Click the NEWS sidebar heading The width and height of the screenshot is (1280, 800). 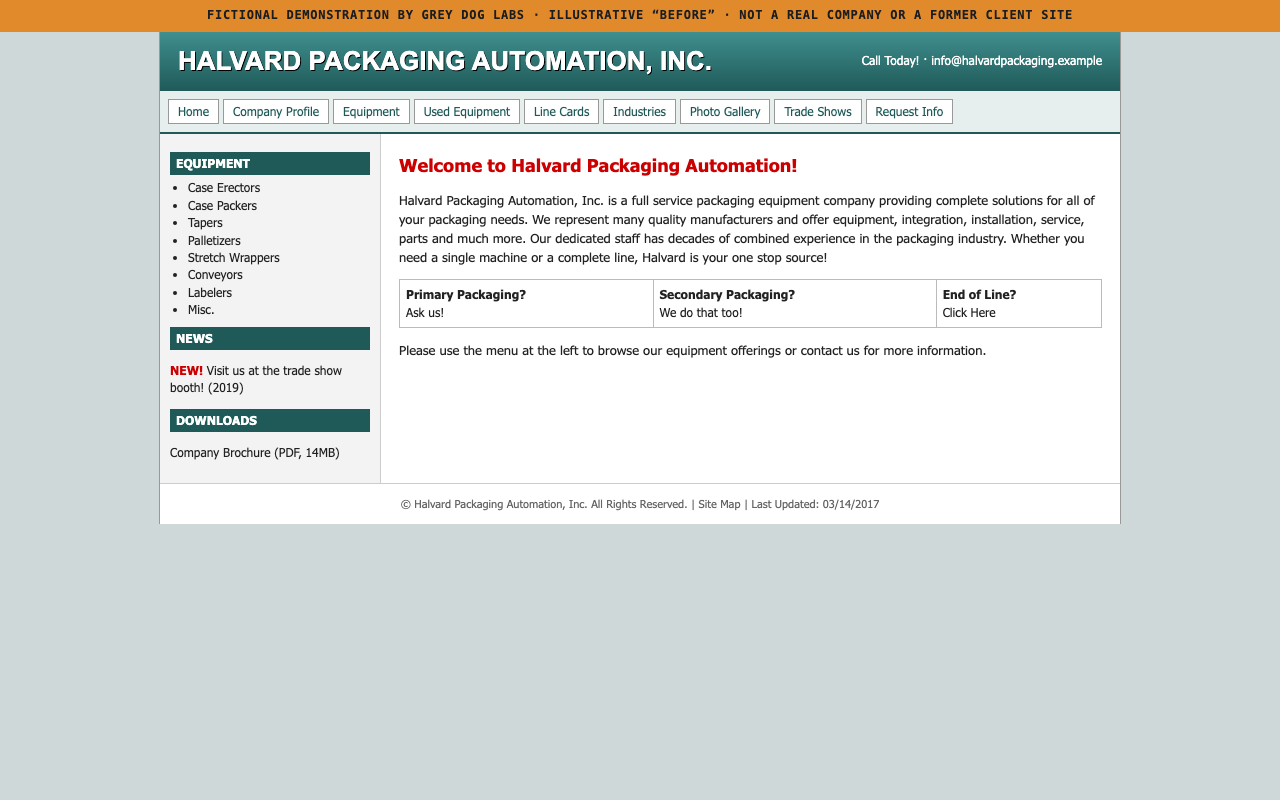(x=270, y=339)
